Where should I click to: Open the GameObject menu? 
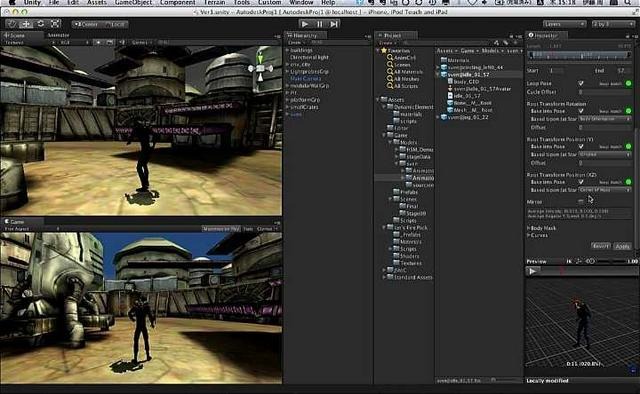pos(132,2)
